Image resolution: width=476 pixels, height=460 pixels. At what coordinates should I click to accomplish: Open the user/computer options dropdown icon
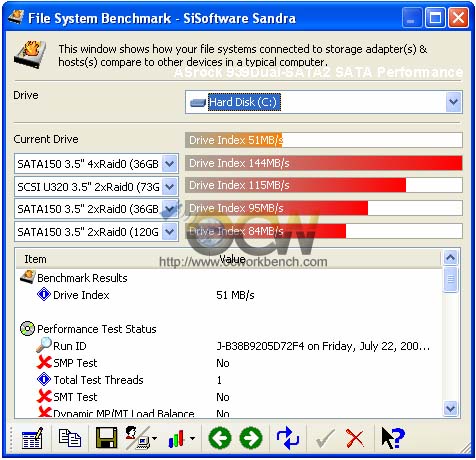click(x=141, y=438)
